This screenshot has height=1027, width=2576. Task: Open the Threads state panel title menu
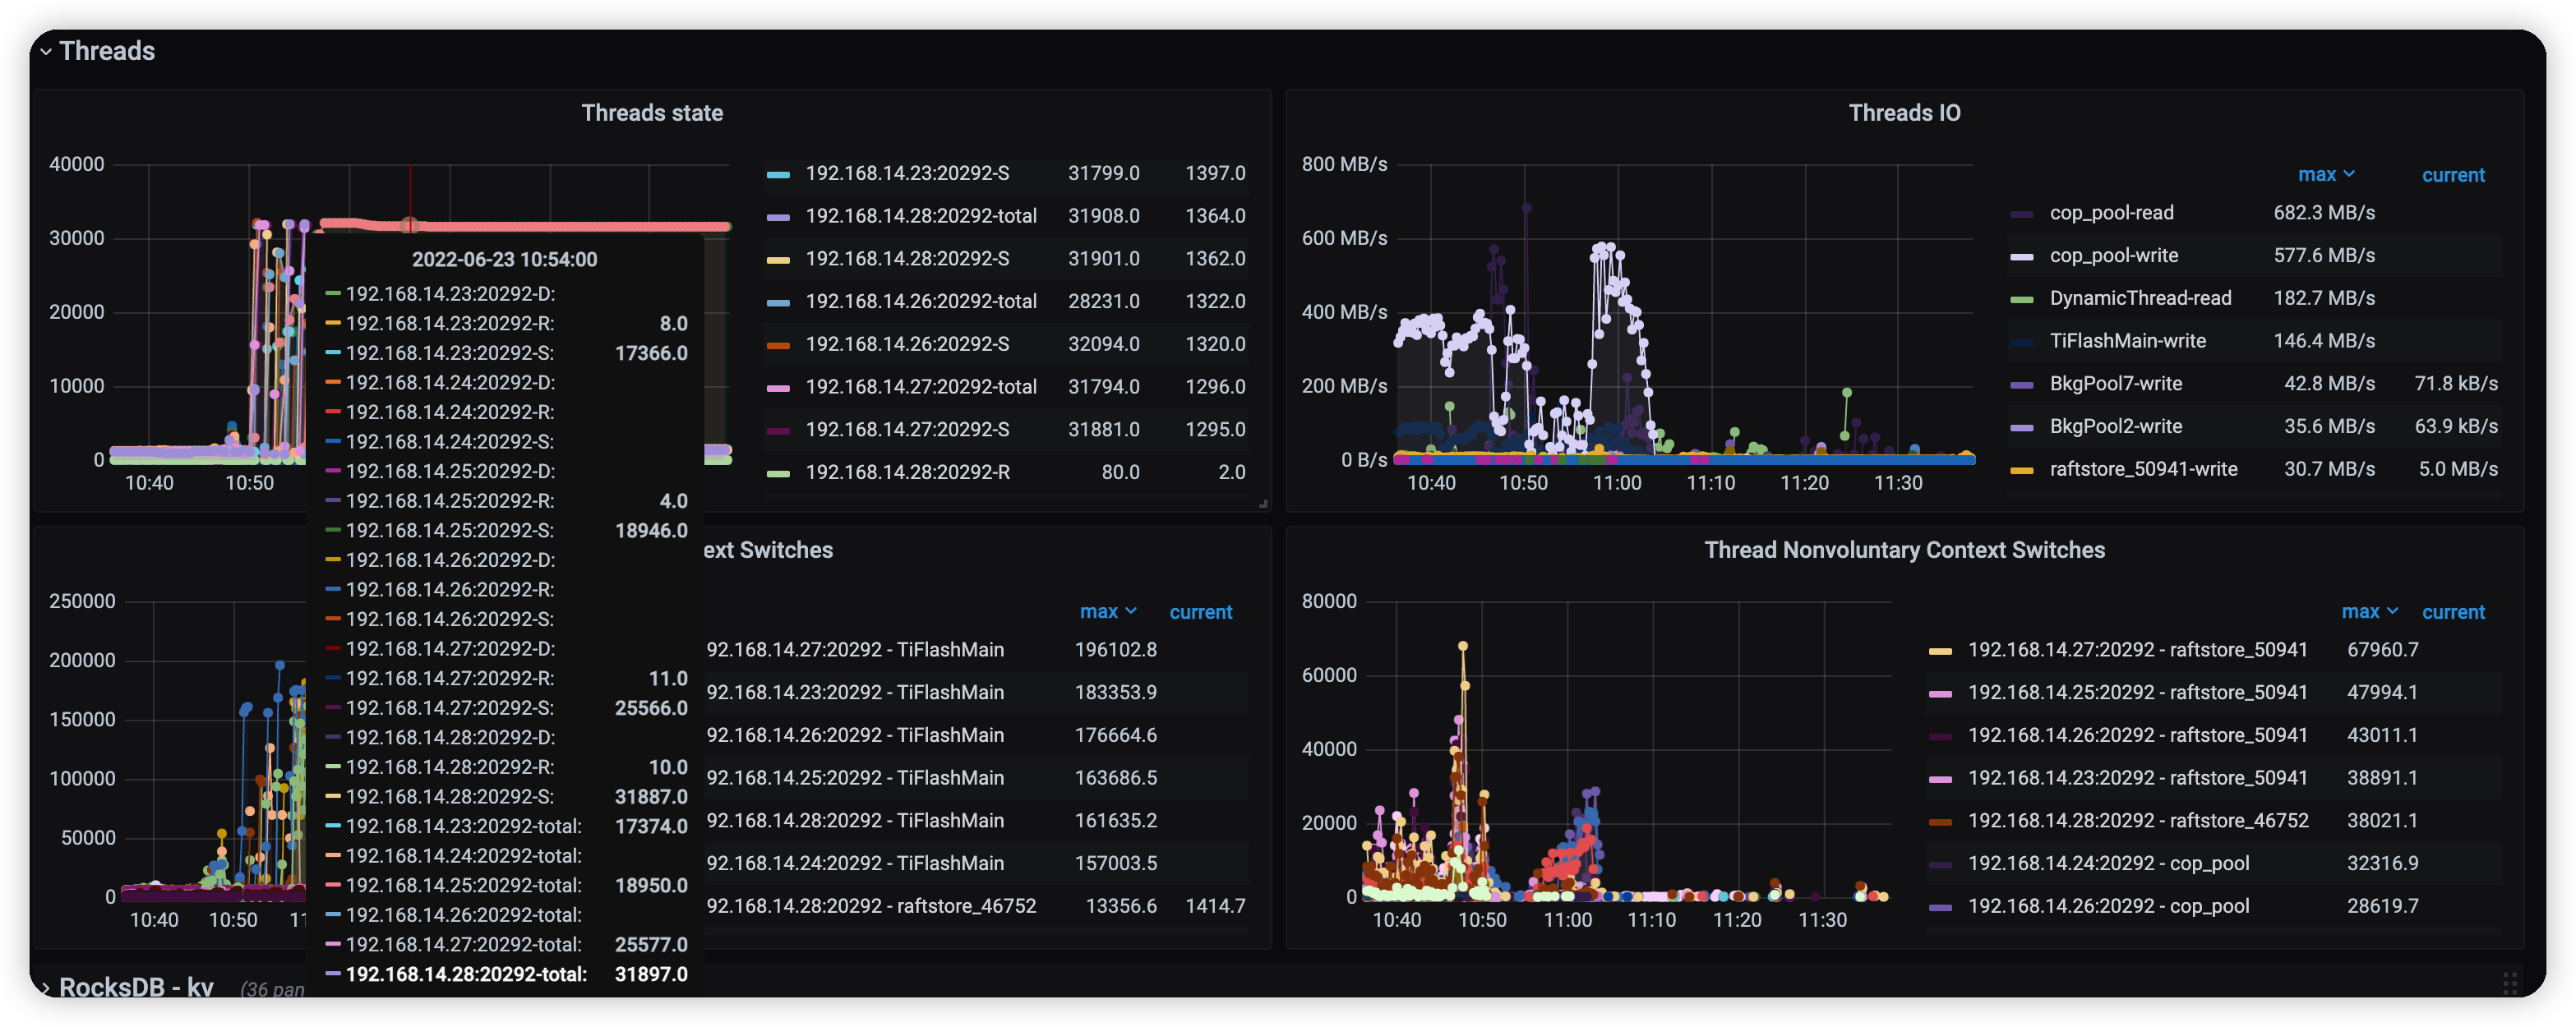[x=652, y=113]
